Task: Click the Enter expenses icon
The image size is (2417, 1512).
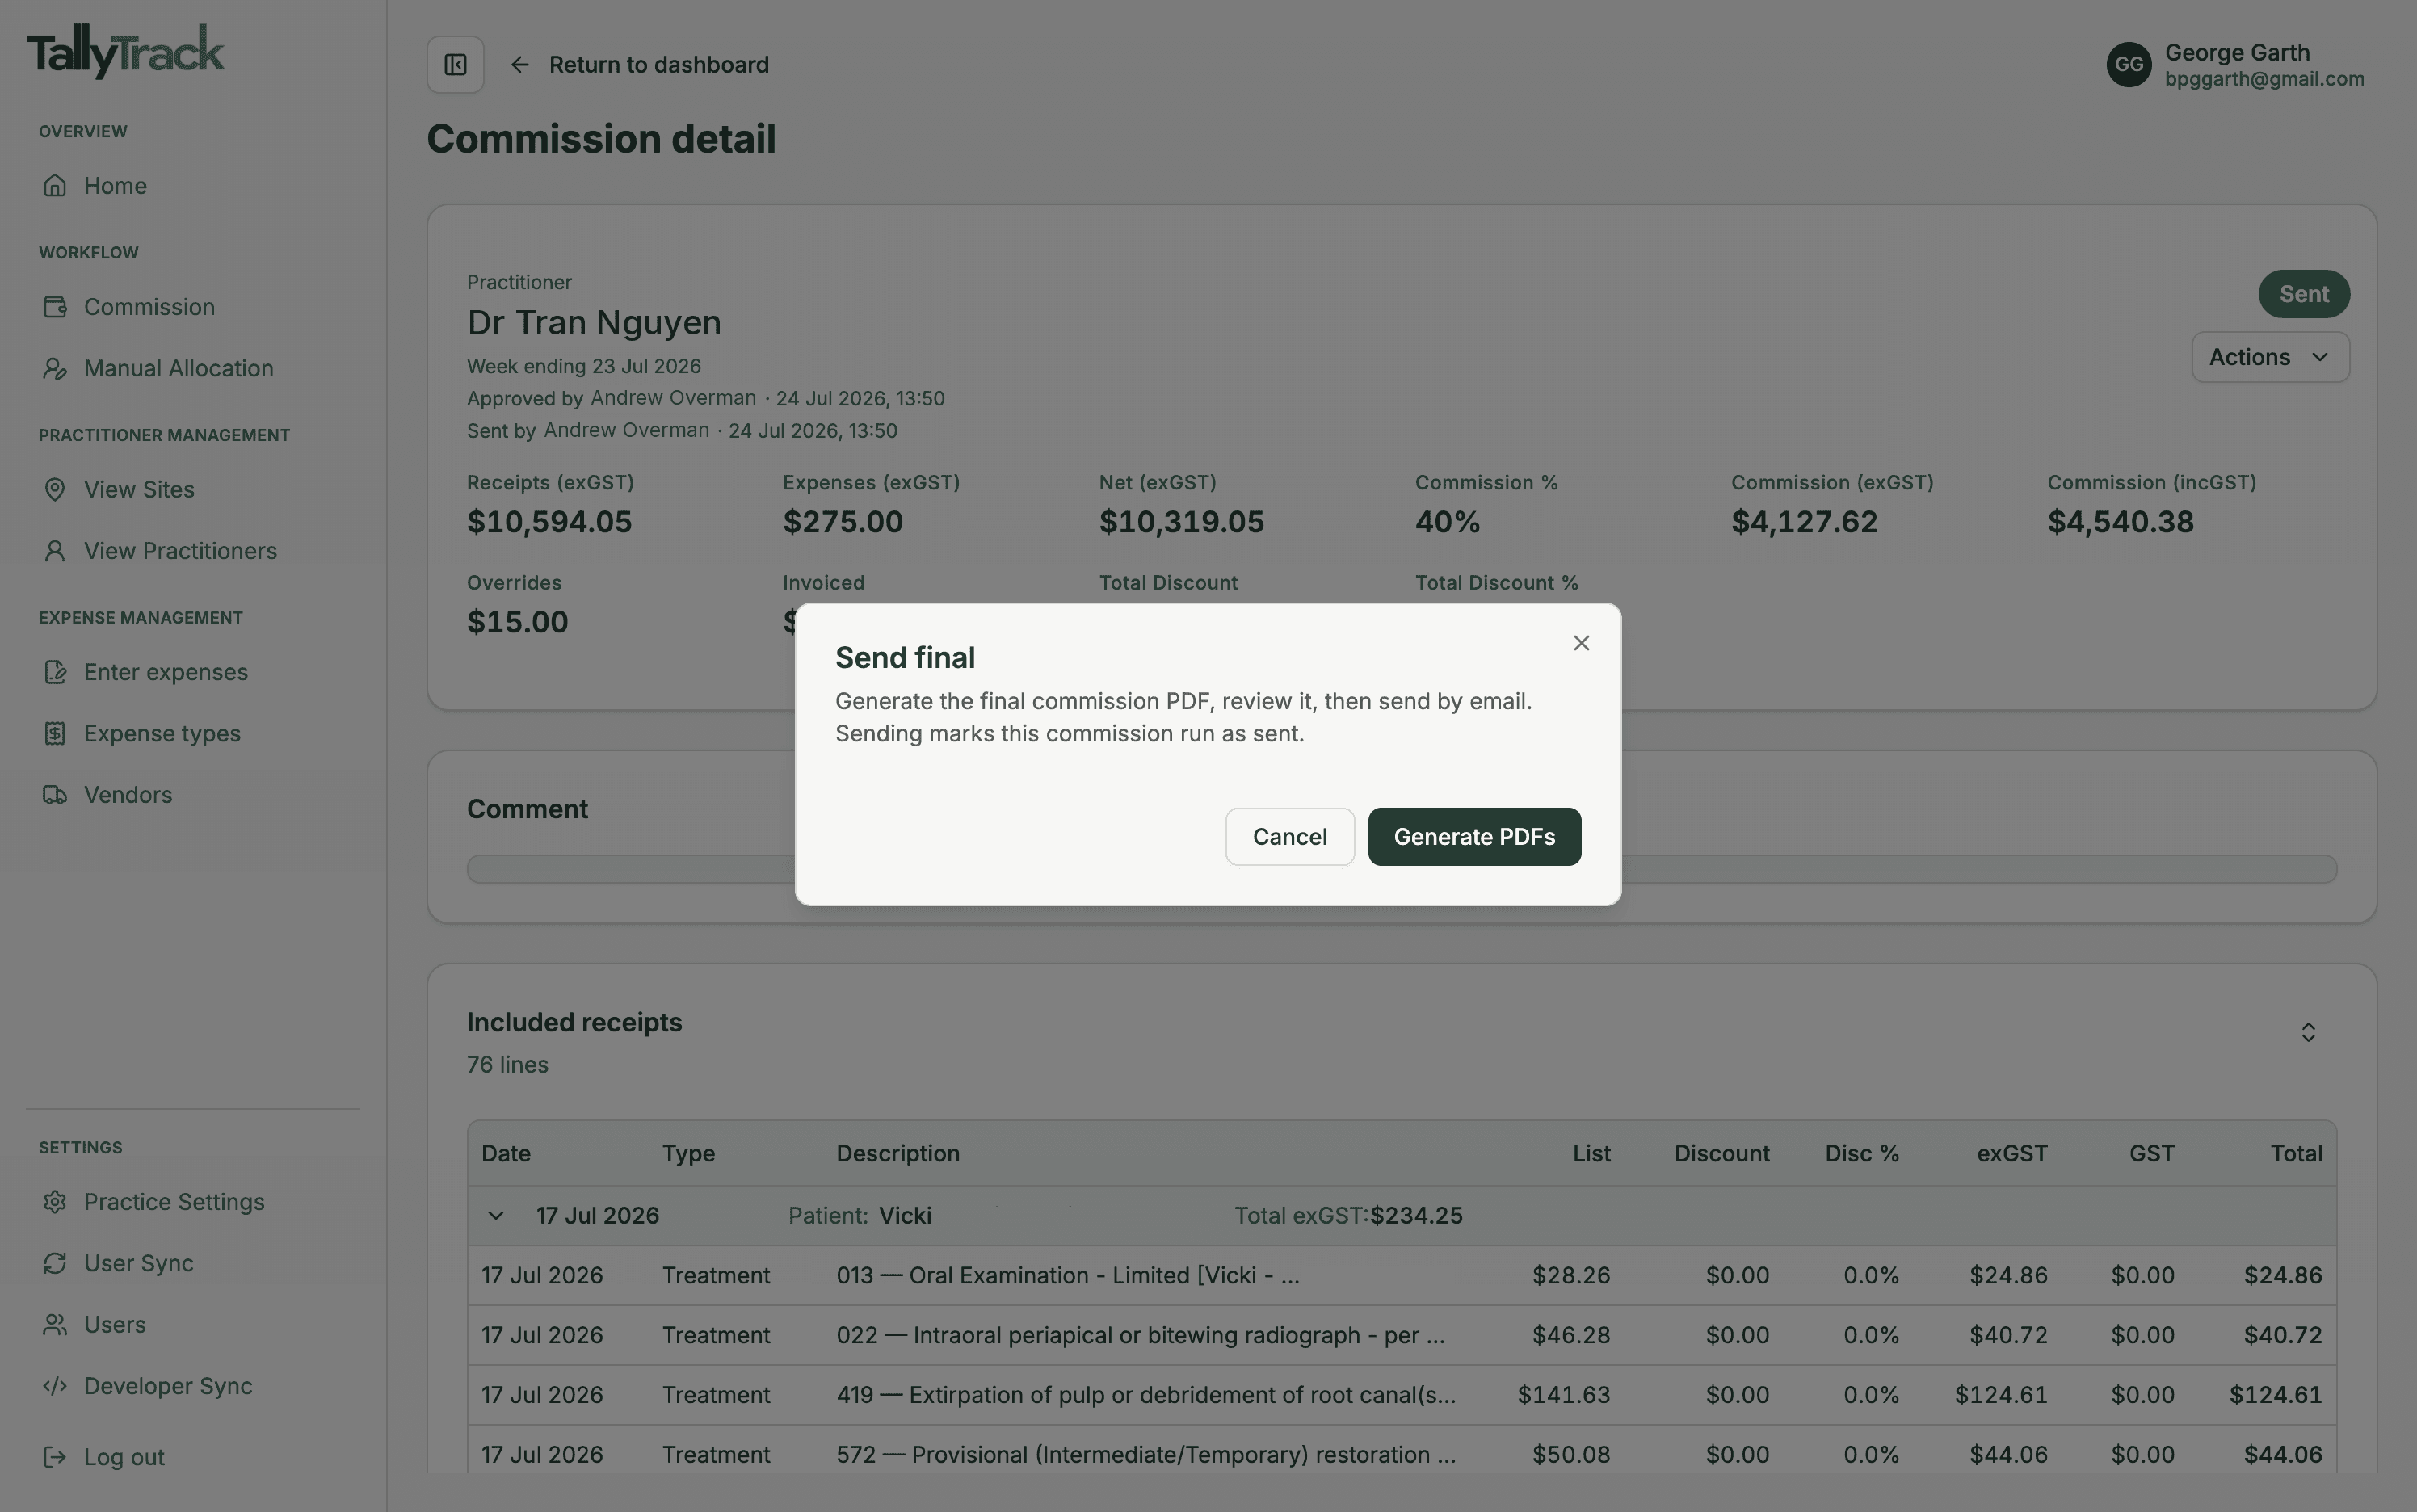Action: (x=55, y=672)
